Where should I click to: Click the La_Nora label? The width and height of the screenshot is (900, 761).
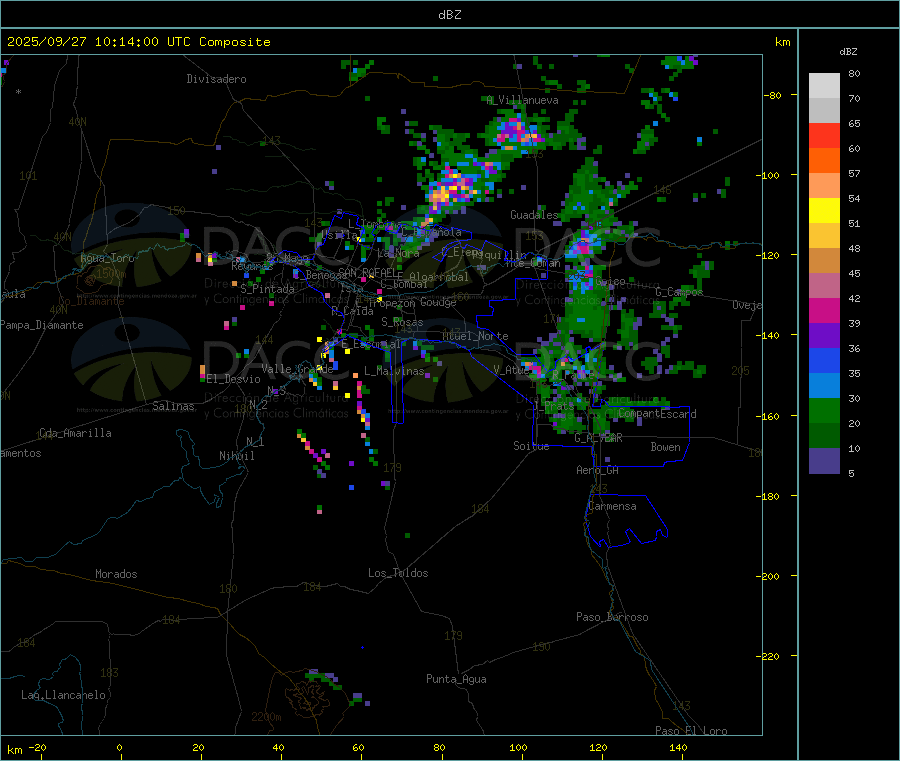(x=398, y=253)
